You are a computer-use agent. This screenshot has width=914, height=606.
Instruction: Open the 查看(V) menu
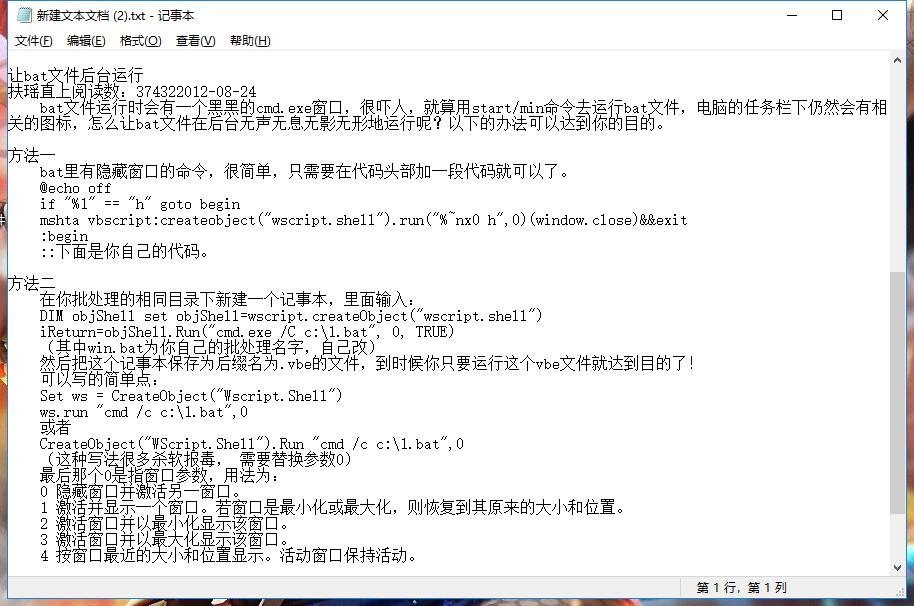click(195, 41)
